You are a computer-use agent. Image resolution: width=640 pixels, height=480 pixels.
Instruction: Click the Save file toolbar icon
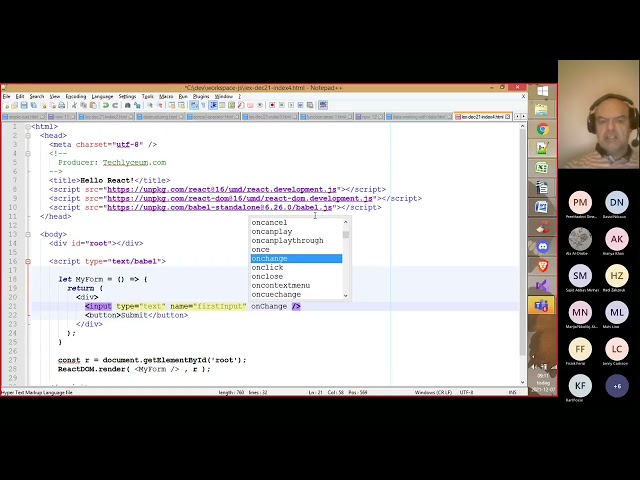click(22, 105)
